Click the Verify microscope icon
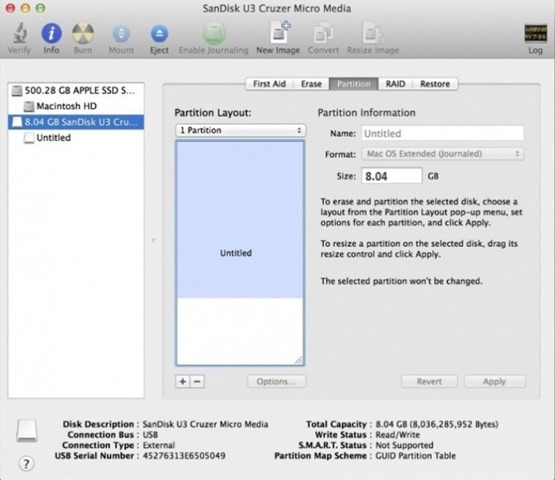 pos(19,34)
